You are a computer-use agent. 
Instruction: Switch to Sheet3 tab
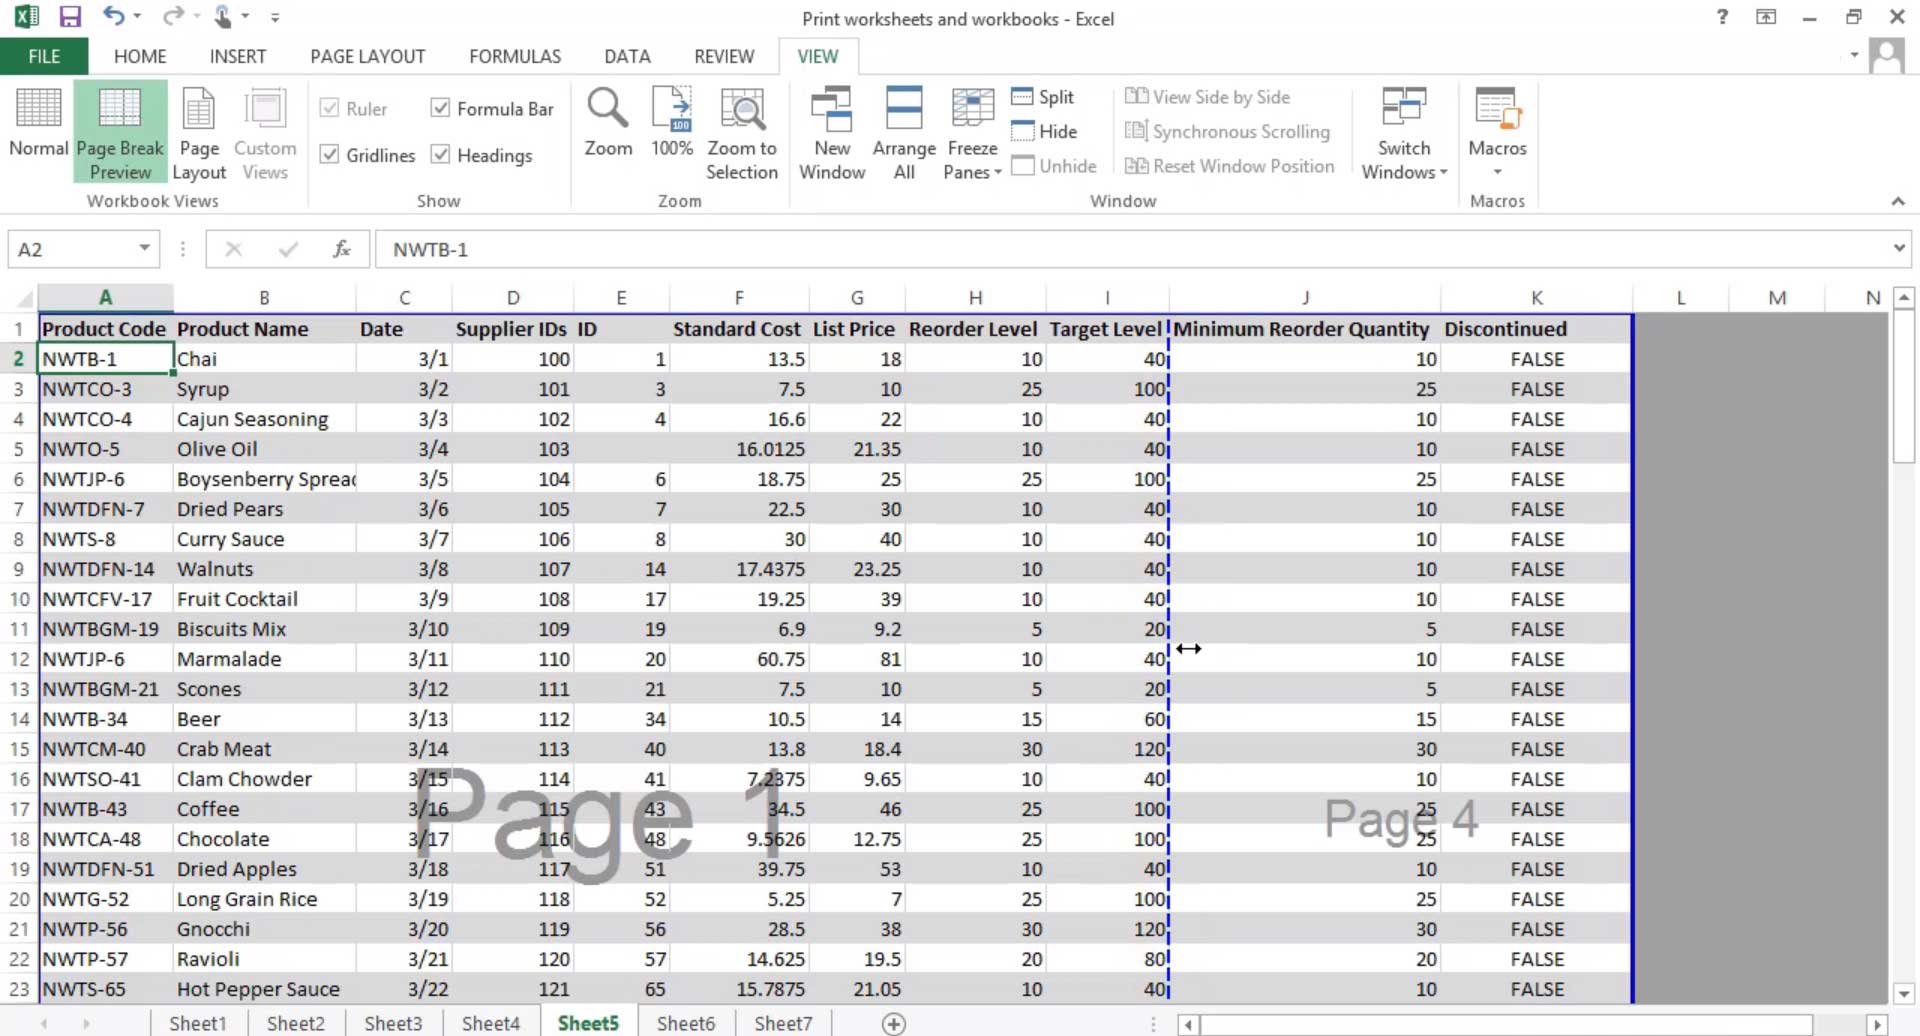pos(393,1023)
